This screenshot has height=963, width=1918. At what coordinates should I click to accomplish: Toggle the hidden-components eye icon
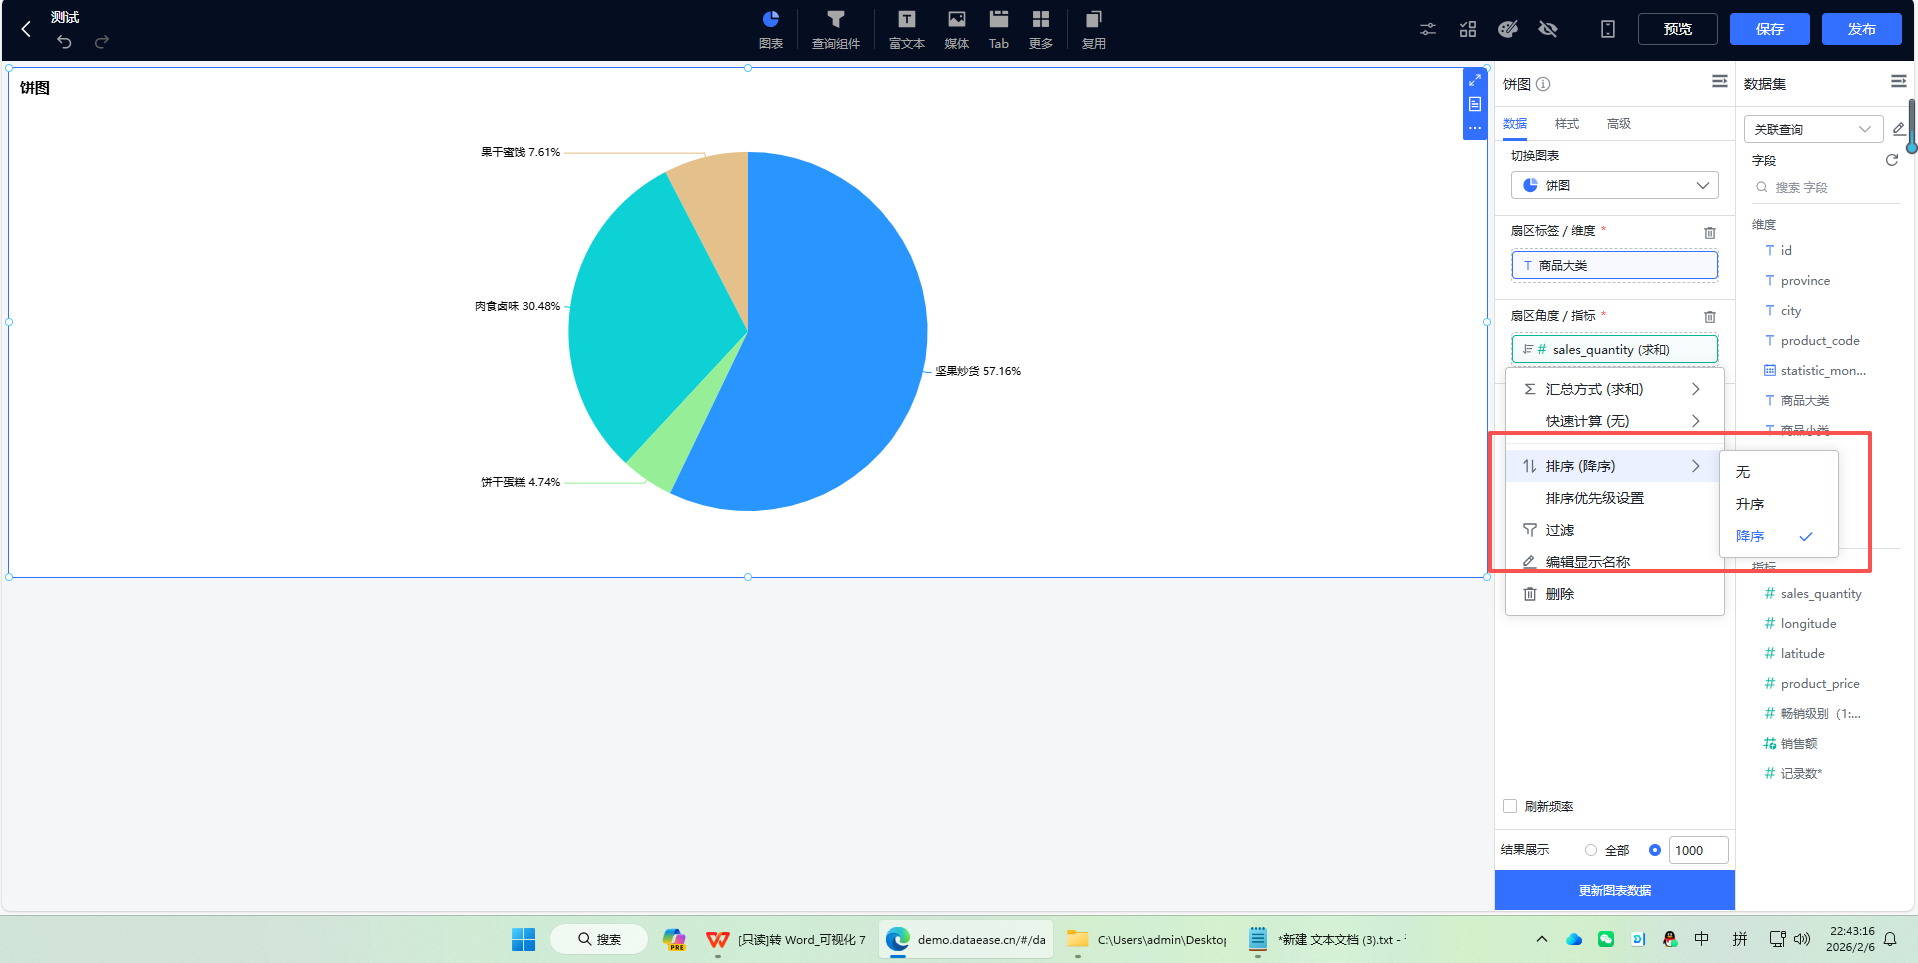pyautogui.click(x=1548, y=29)
